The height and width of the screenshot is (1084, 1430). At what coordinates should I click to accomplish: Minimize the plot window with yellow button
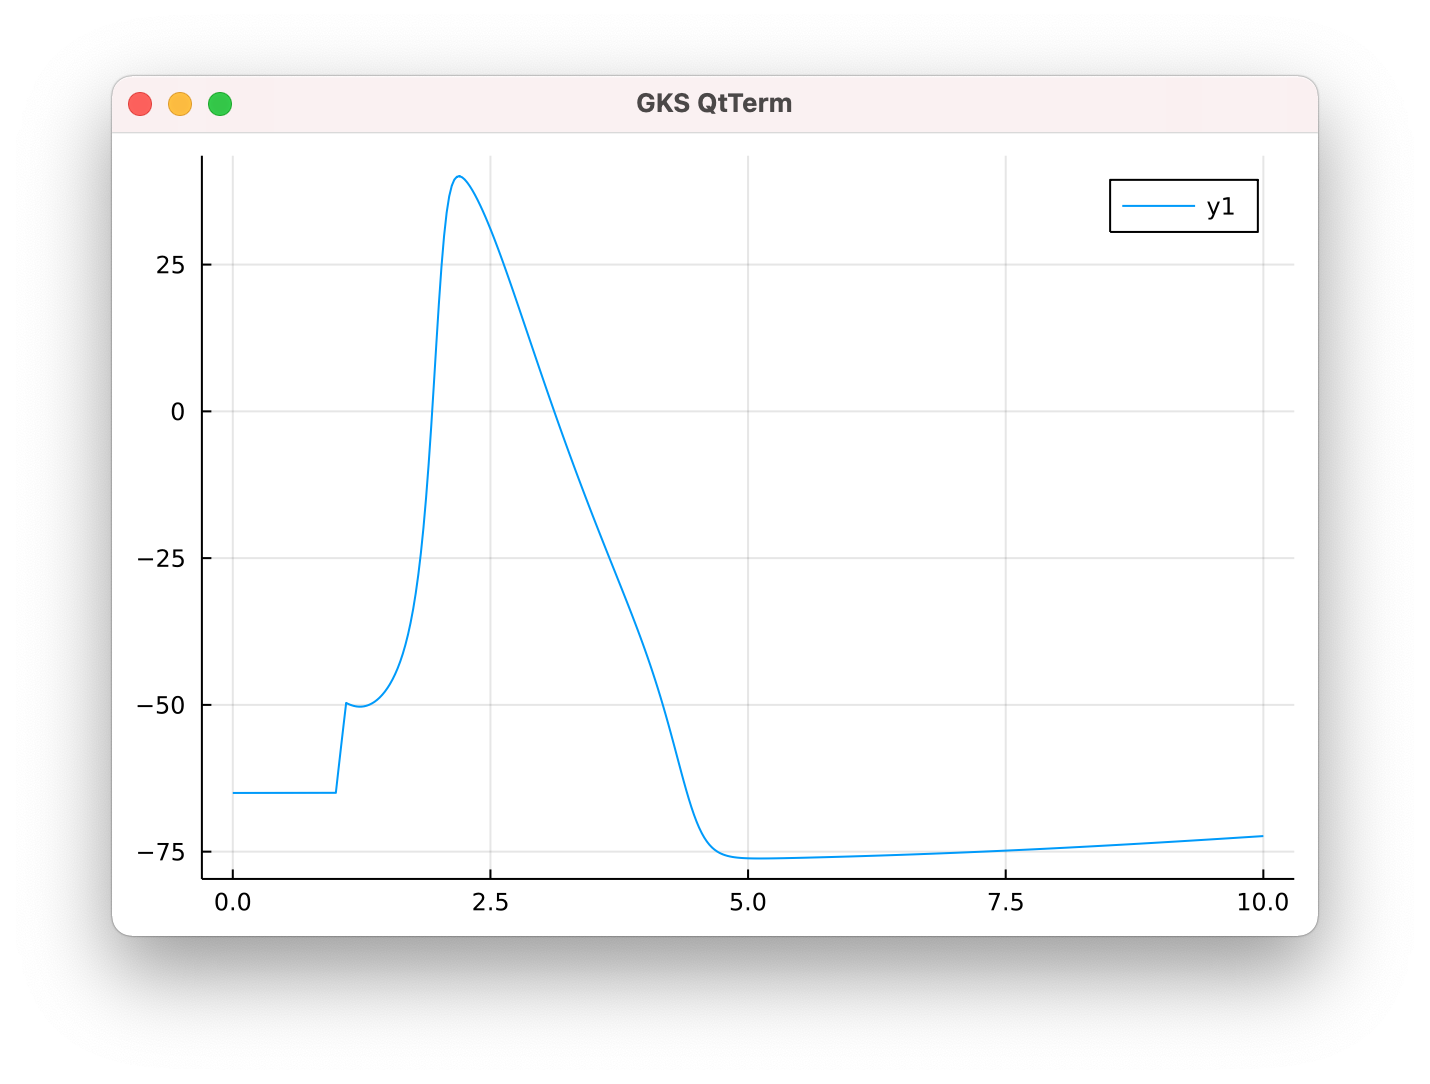180,104
